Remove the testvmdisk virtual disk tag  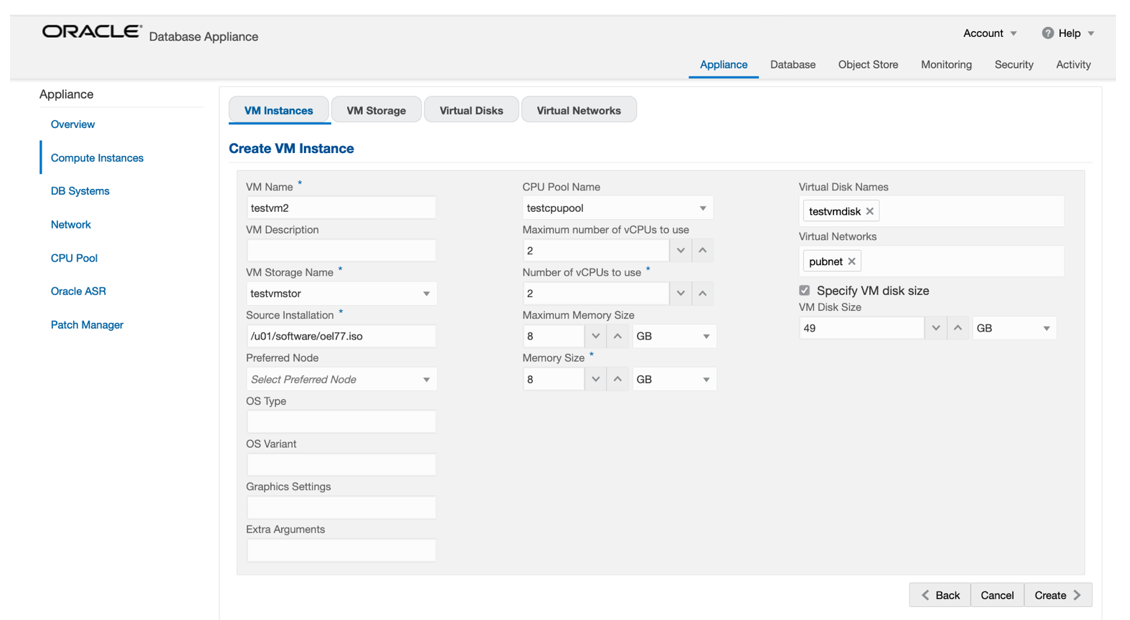870,212
